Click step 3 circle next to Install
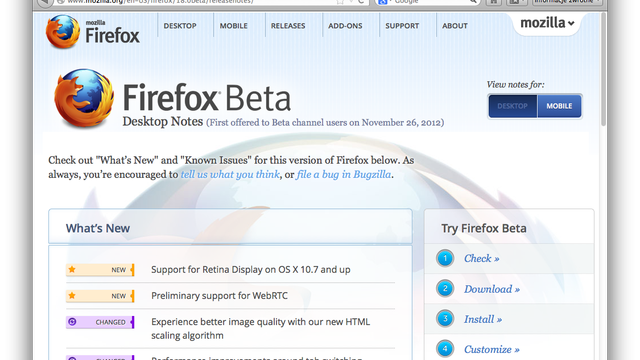The image size is (640, 360). (445, 319)
